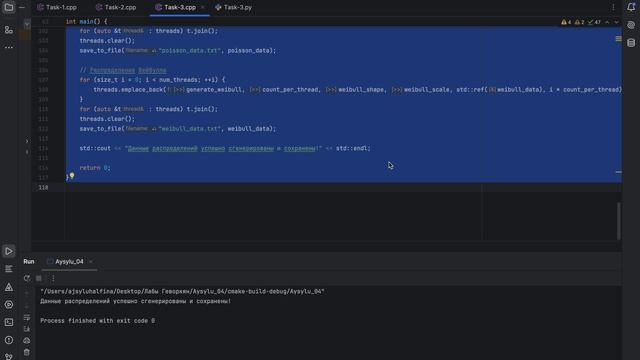Click the 'return 0;' line
Viewport: 640px width, 360px height.
pyautogui.click(x=95, y=168)
